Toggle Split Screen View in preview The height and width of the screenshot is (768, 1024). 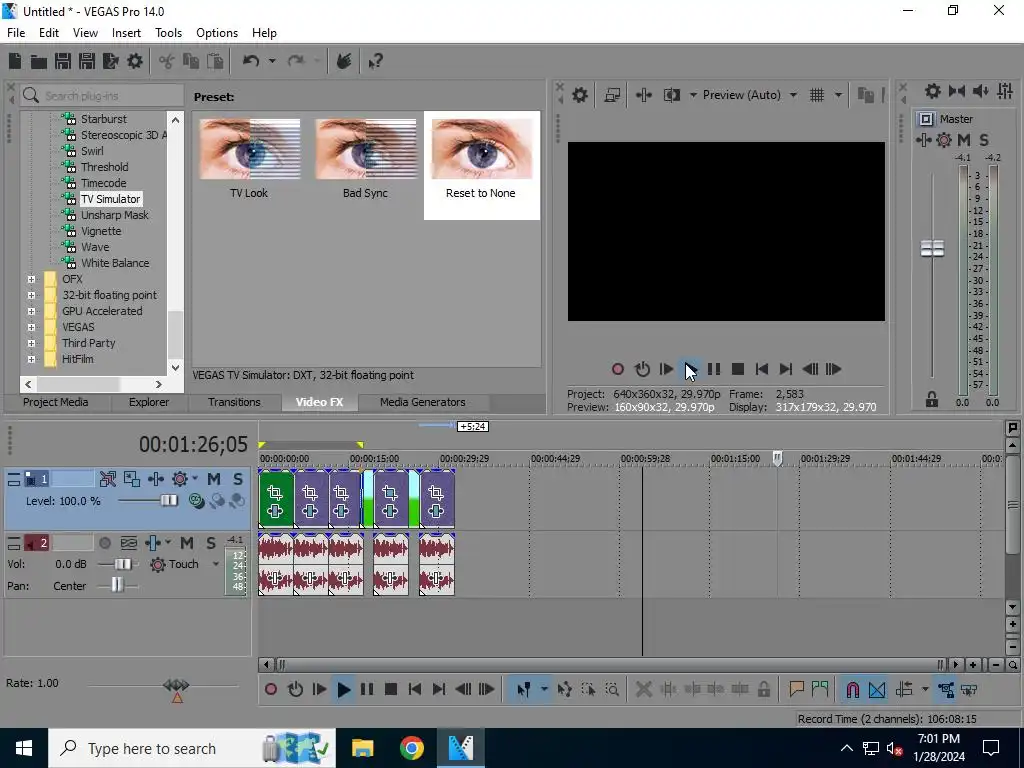pos(672,95)
